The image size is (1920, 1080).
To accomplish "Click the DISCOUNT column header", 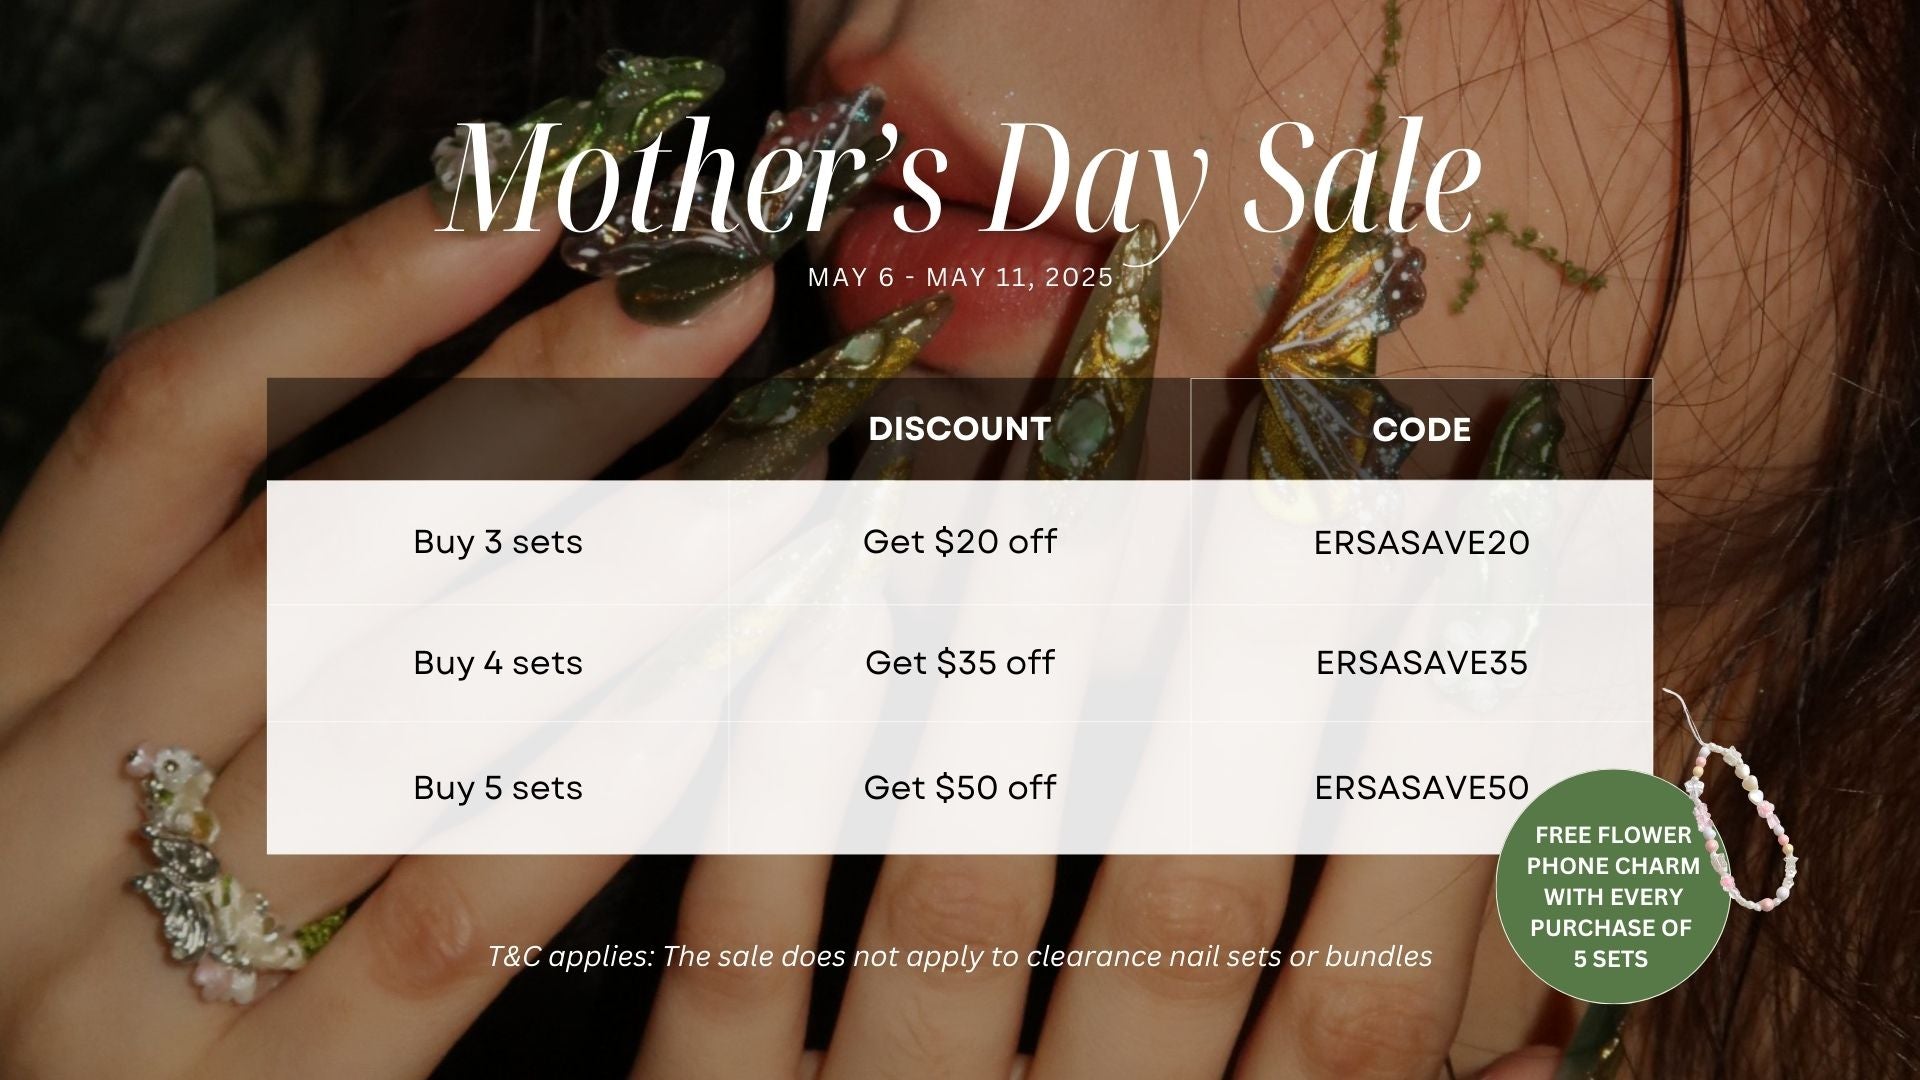I will click(x=960, y=429).
